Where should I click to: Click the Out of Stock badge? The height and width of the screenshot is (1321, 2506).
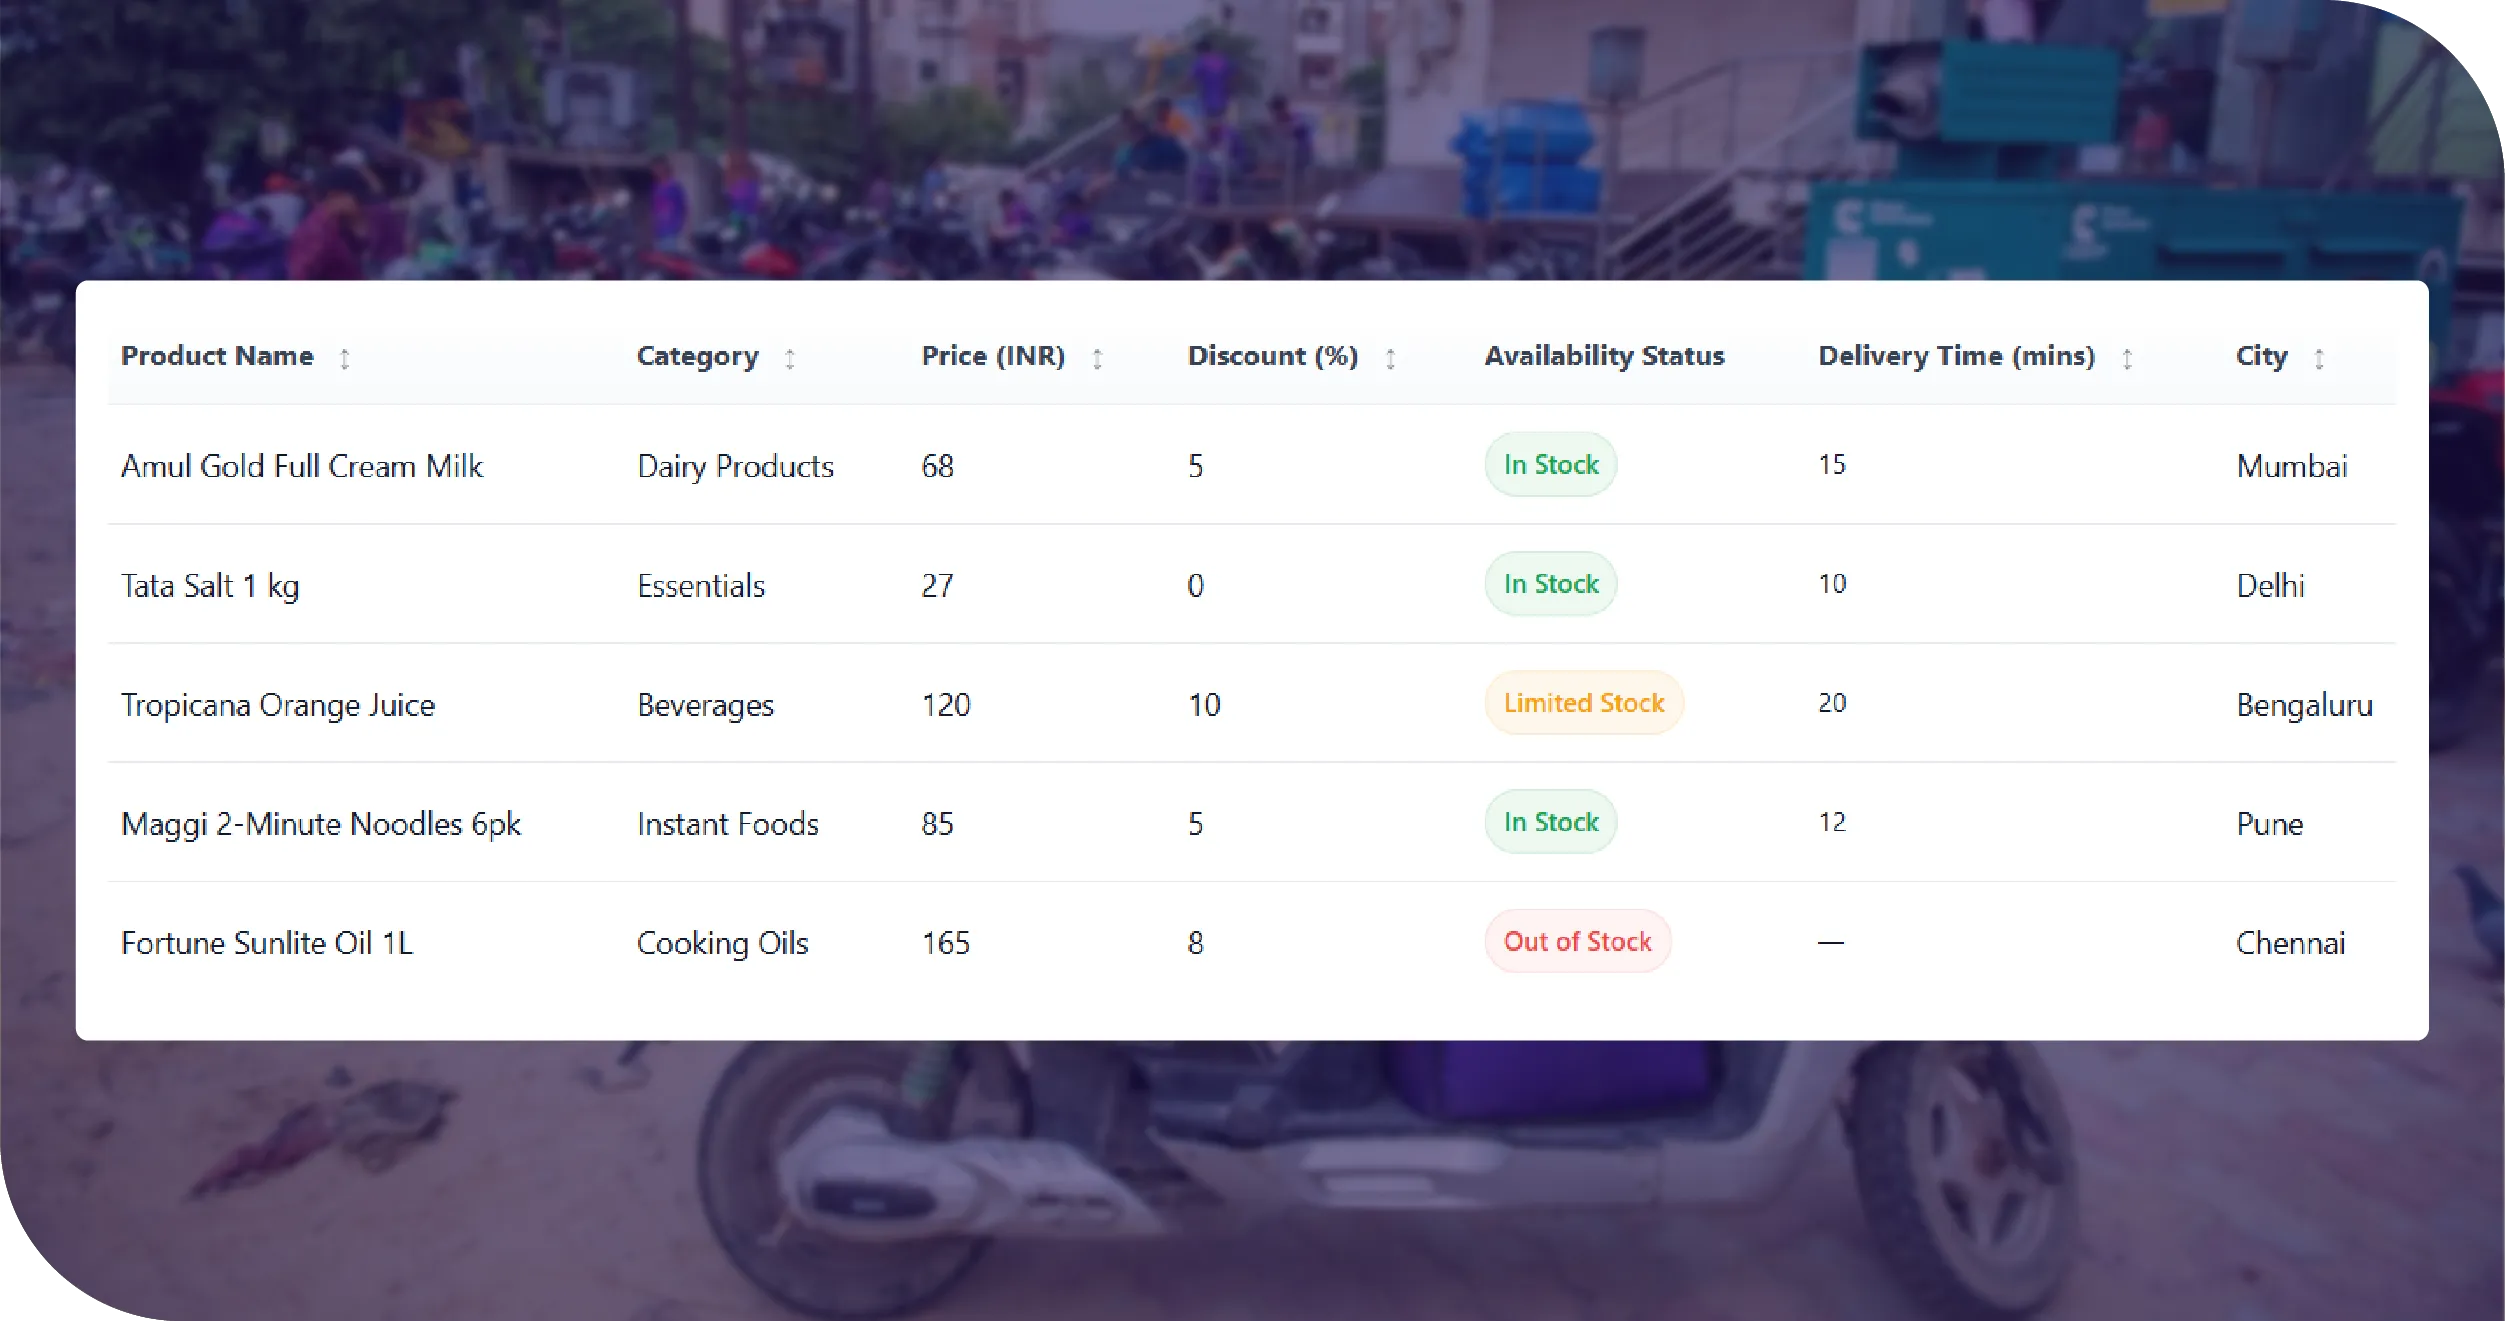(x=1577, y=942)
